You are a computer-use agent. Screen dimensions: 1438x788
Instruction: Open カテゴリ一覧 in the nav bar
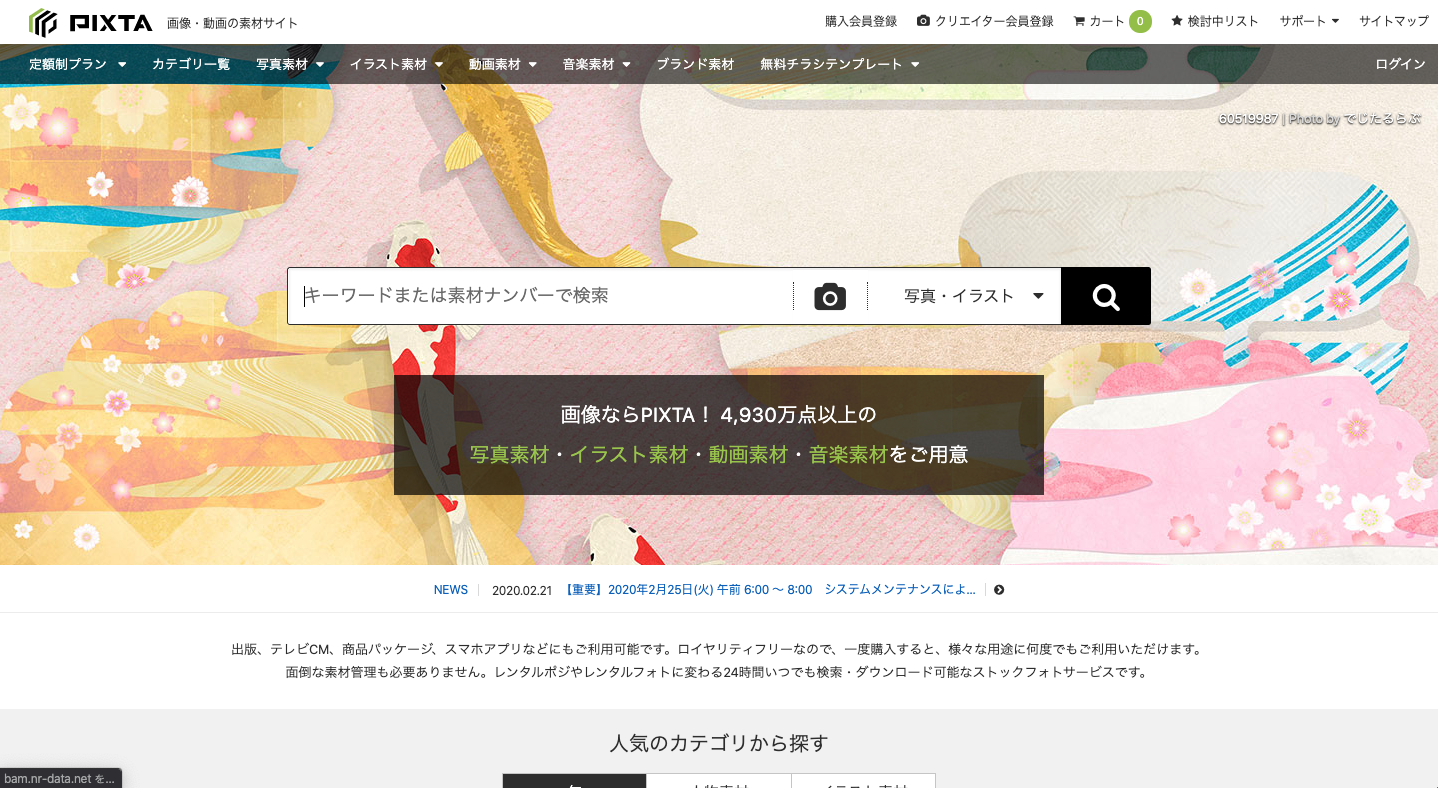[x=191, y=64]
